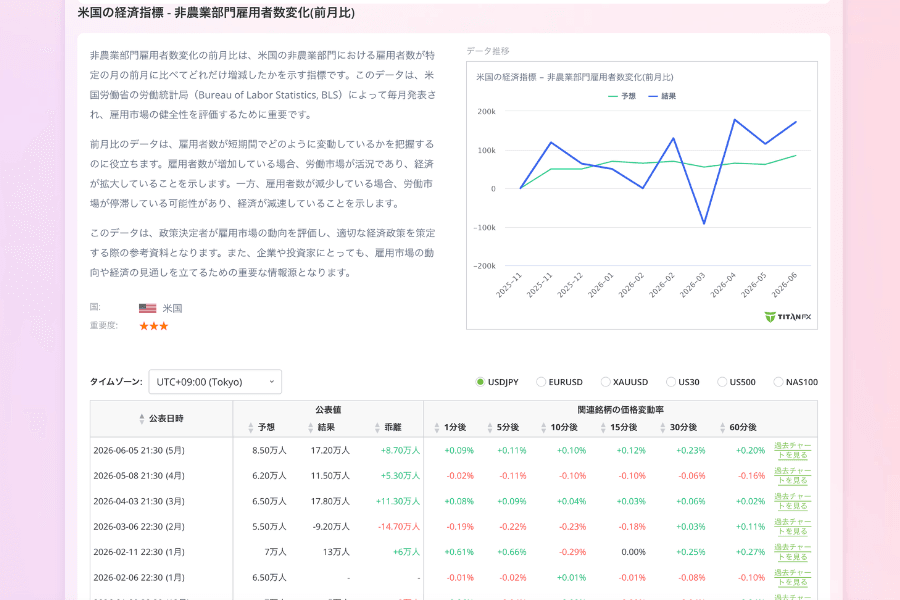Toggle the 結果 series in chart legend
This screenshot has height=600, width=900.
pos(662,96)
